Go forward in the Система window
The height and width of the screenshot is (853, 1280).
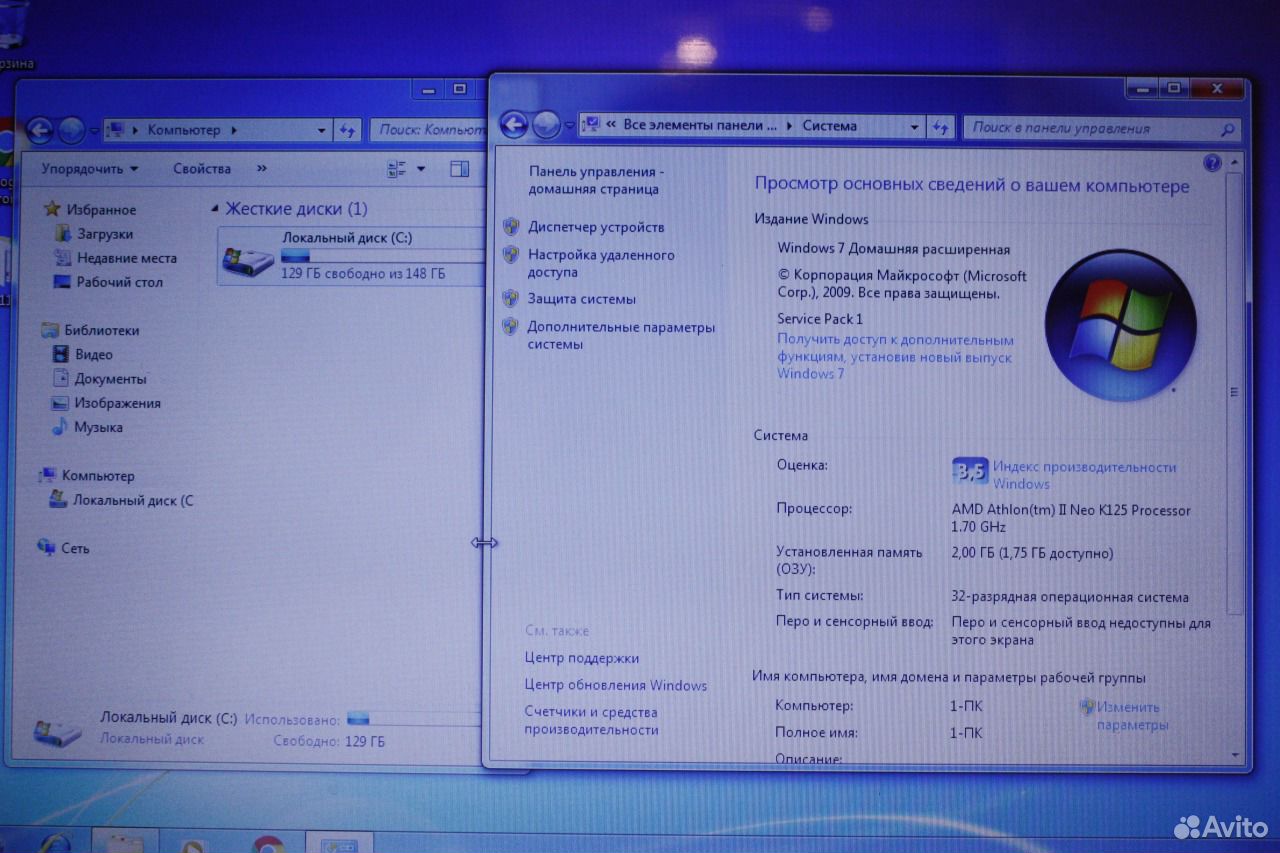point(546,125)
